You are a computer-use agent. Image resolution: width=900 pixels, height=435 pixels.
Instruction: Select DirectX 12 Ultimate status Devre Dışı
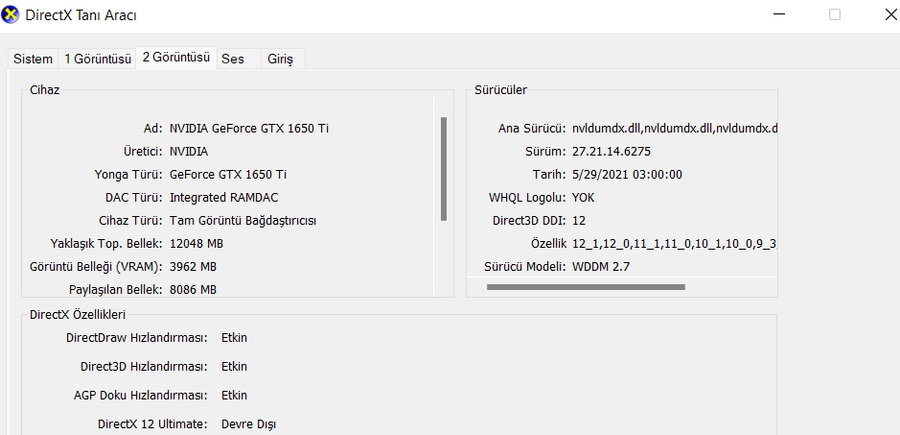coord(249,425)
